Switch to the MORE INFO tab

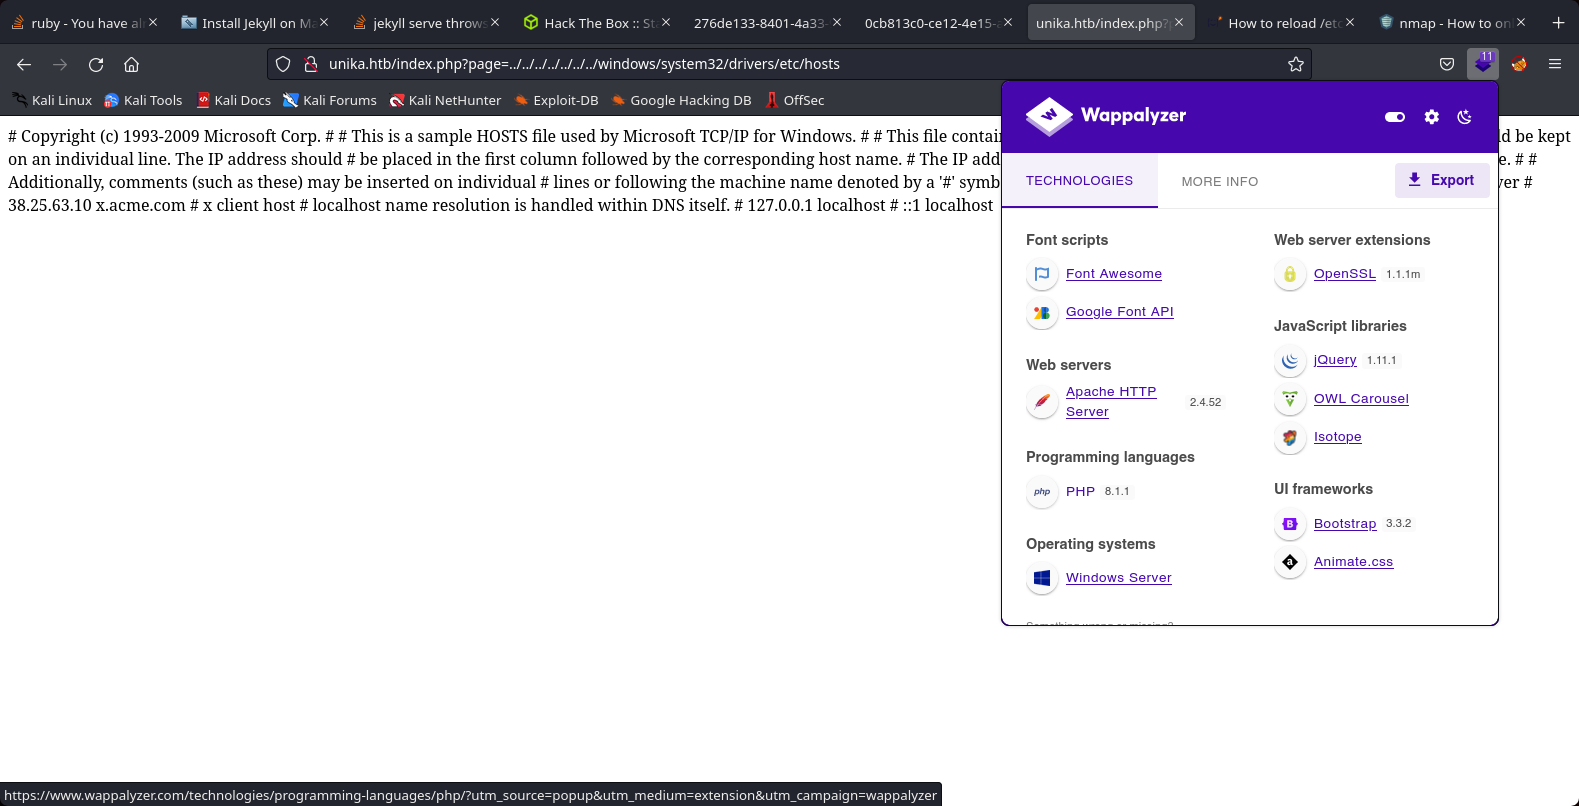click(1220, 181)
